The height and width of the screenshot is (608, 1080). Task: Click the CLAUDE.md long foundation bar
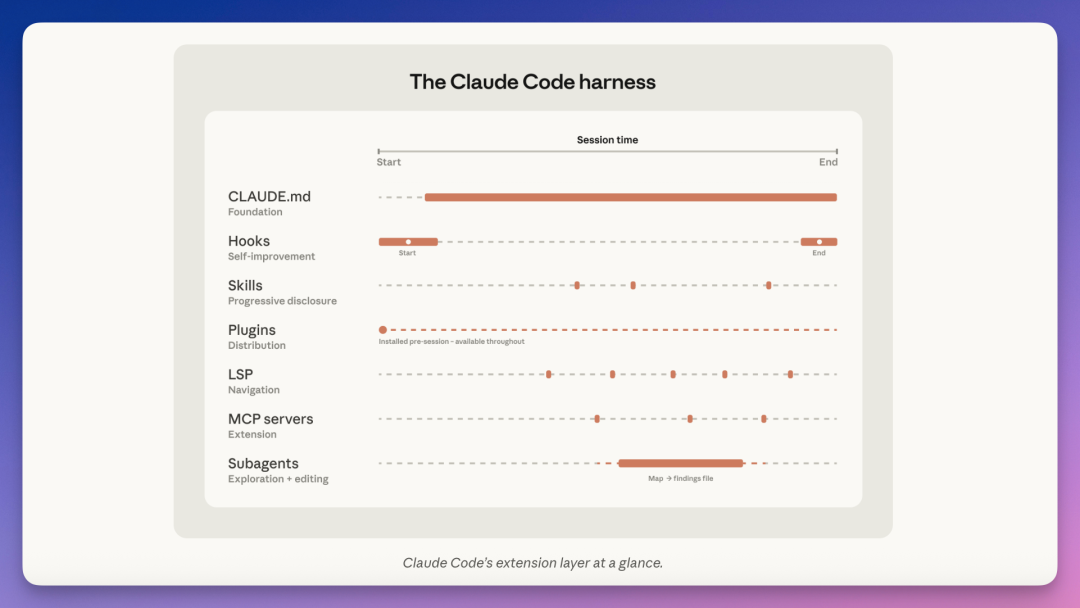(631, 198)
